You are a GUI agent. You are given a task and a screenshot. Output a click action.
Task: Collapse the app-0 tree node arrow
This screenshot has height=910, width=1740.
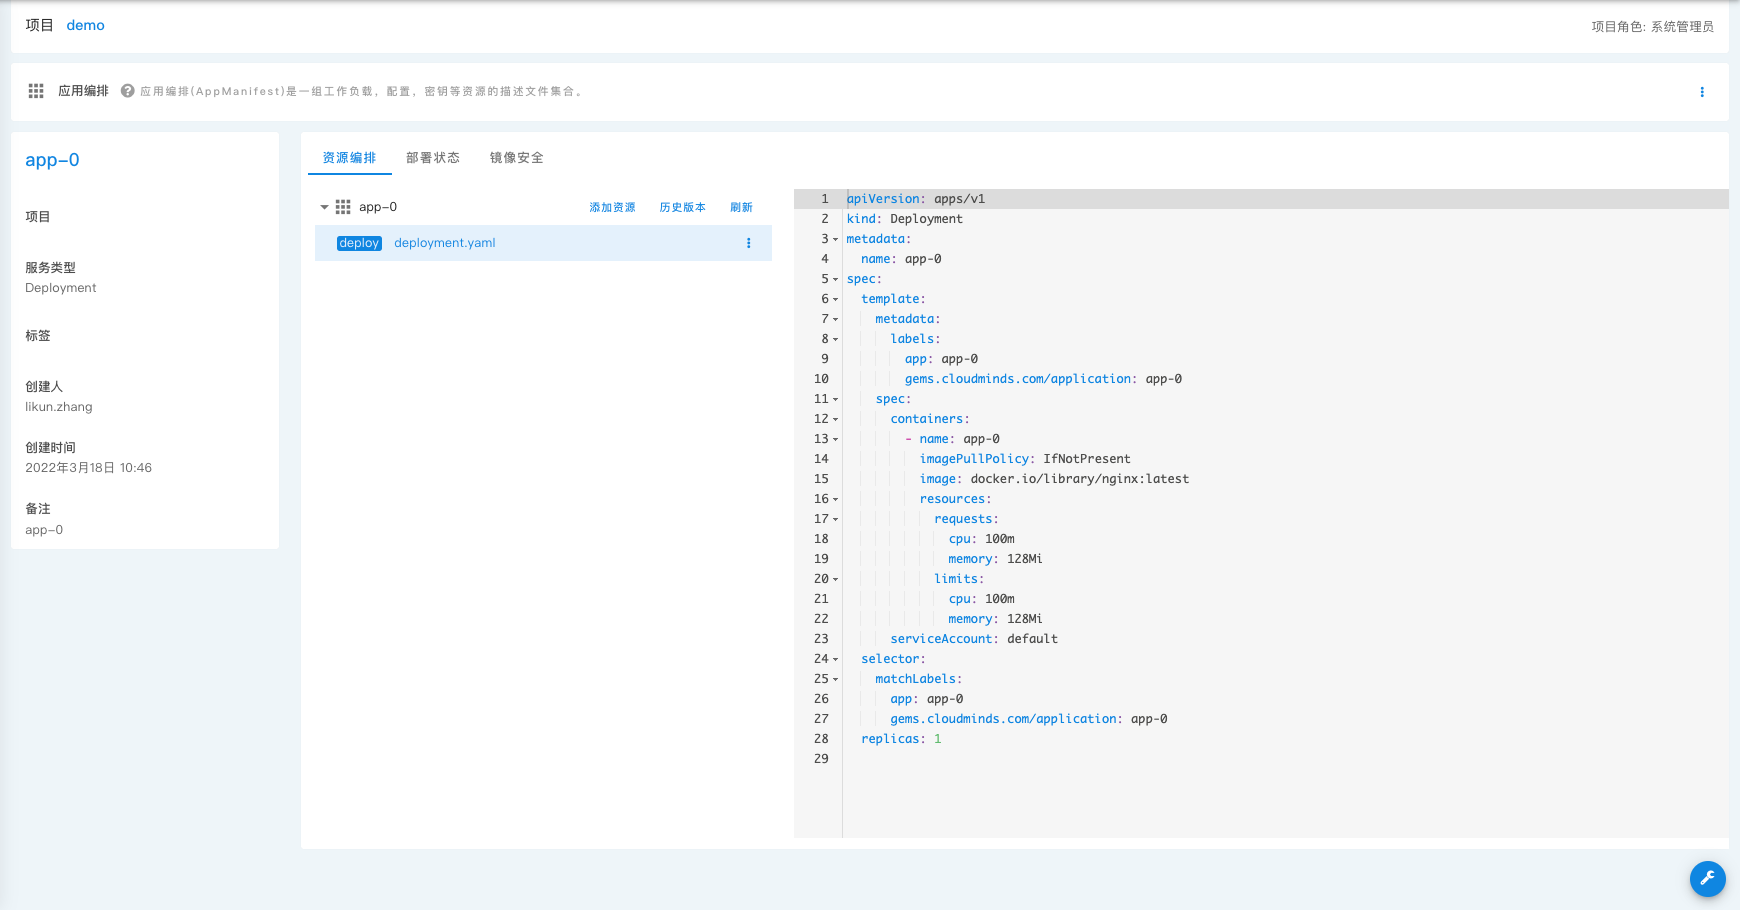tap(324, 207)
